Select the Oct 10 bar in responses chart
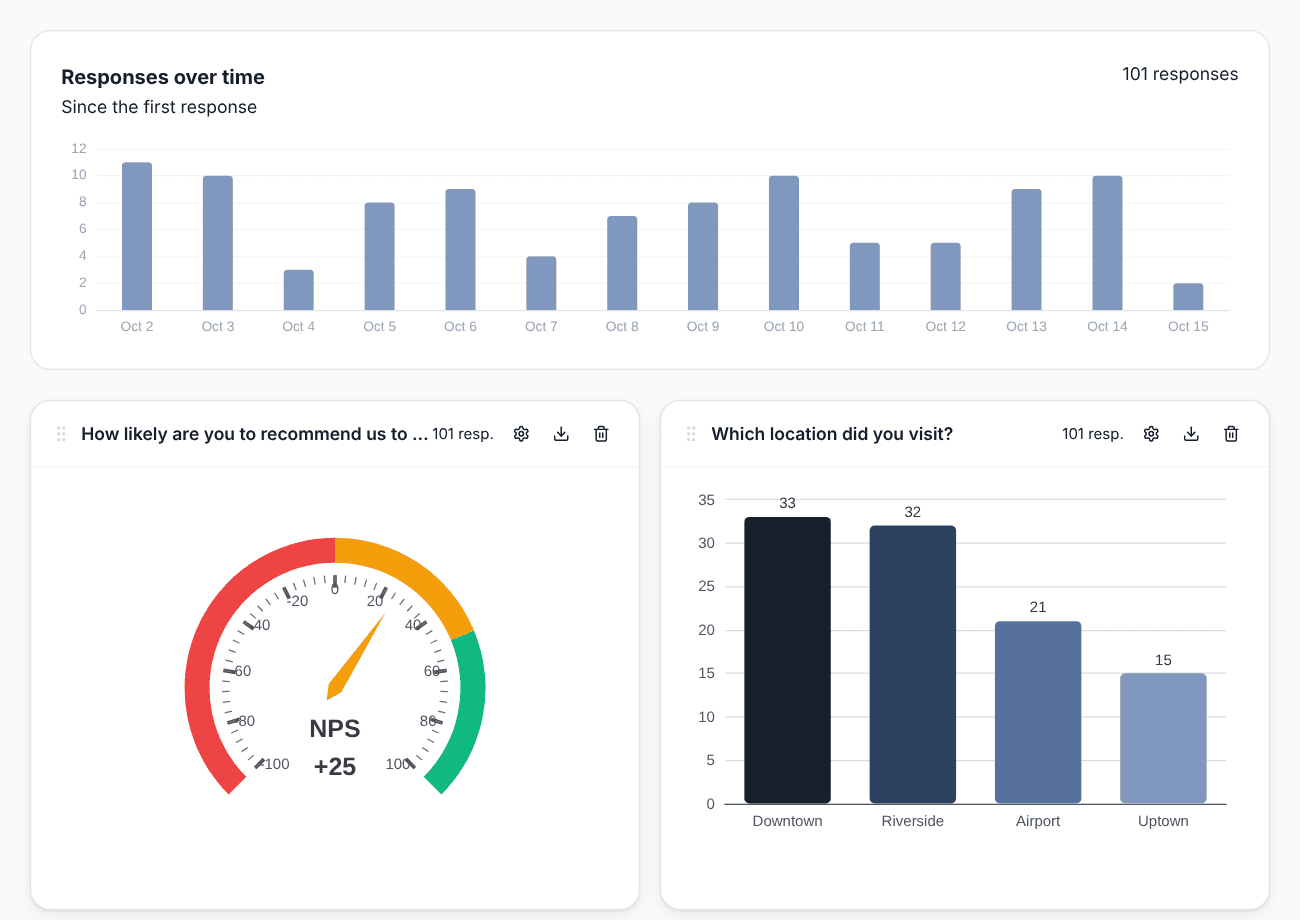Image resolution: width=1300 pixels, height=920 pixels. (x=784, y=243)
